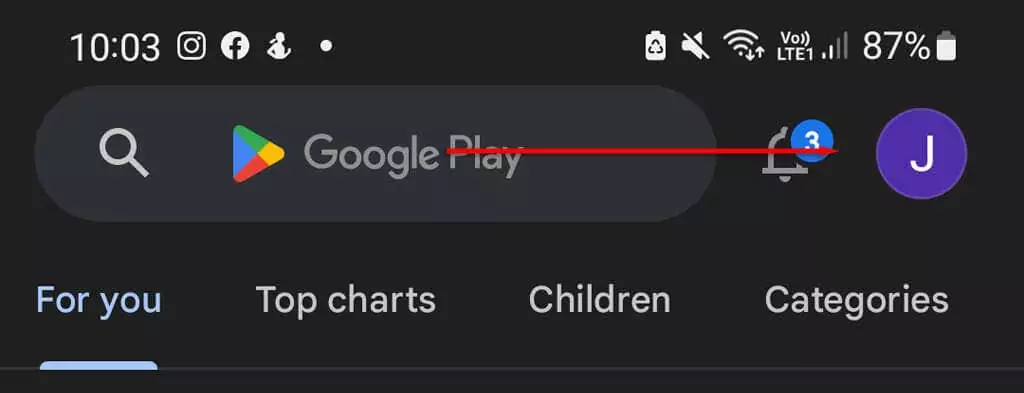Viewport: 1024px width, 393px height.
Task: Open the notifications bell icon
Action: tap(786, 157)
